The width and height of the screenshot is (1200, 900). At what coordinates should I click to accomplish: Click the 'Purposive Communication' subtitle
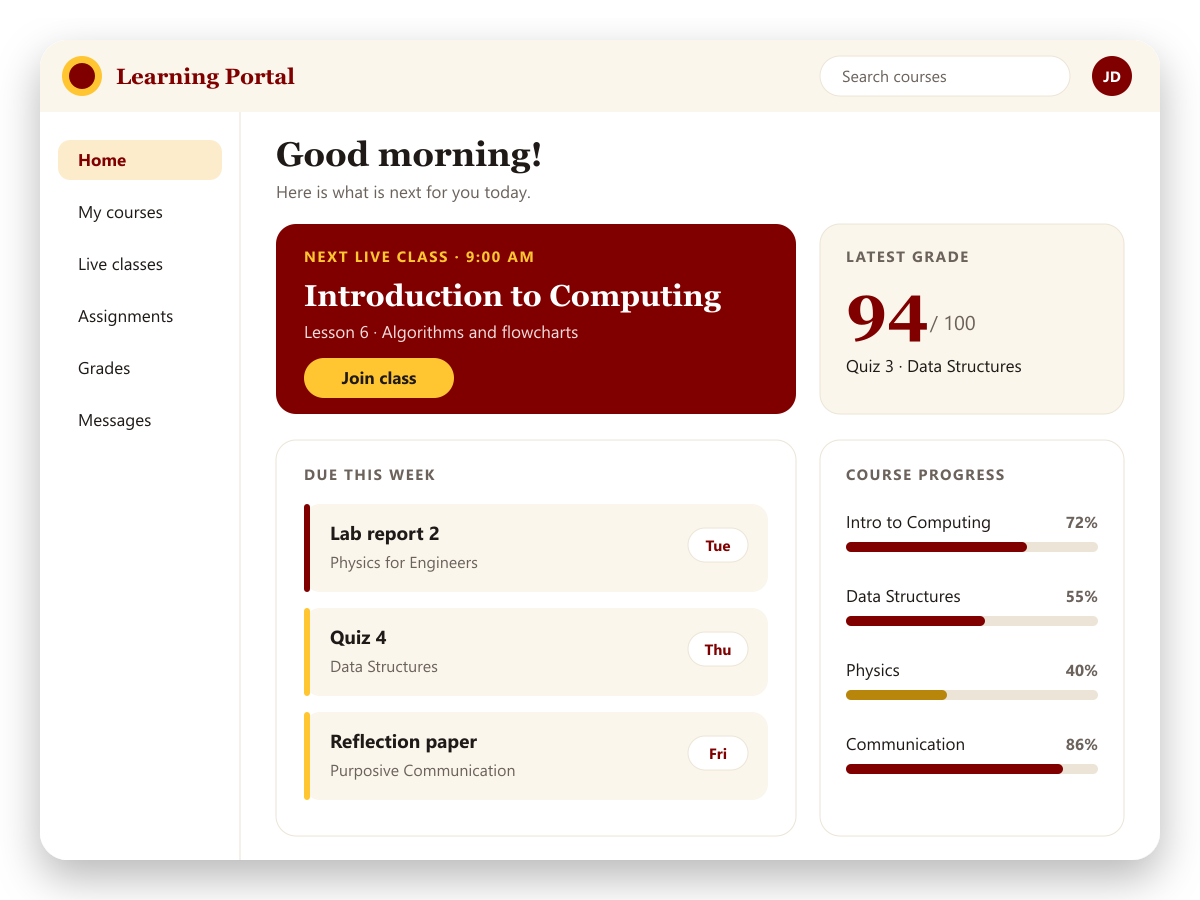point(423,771)
